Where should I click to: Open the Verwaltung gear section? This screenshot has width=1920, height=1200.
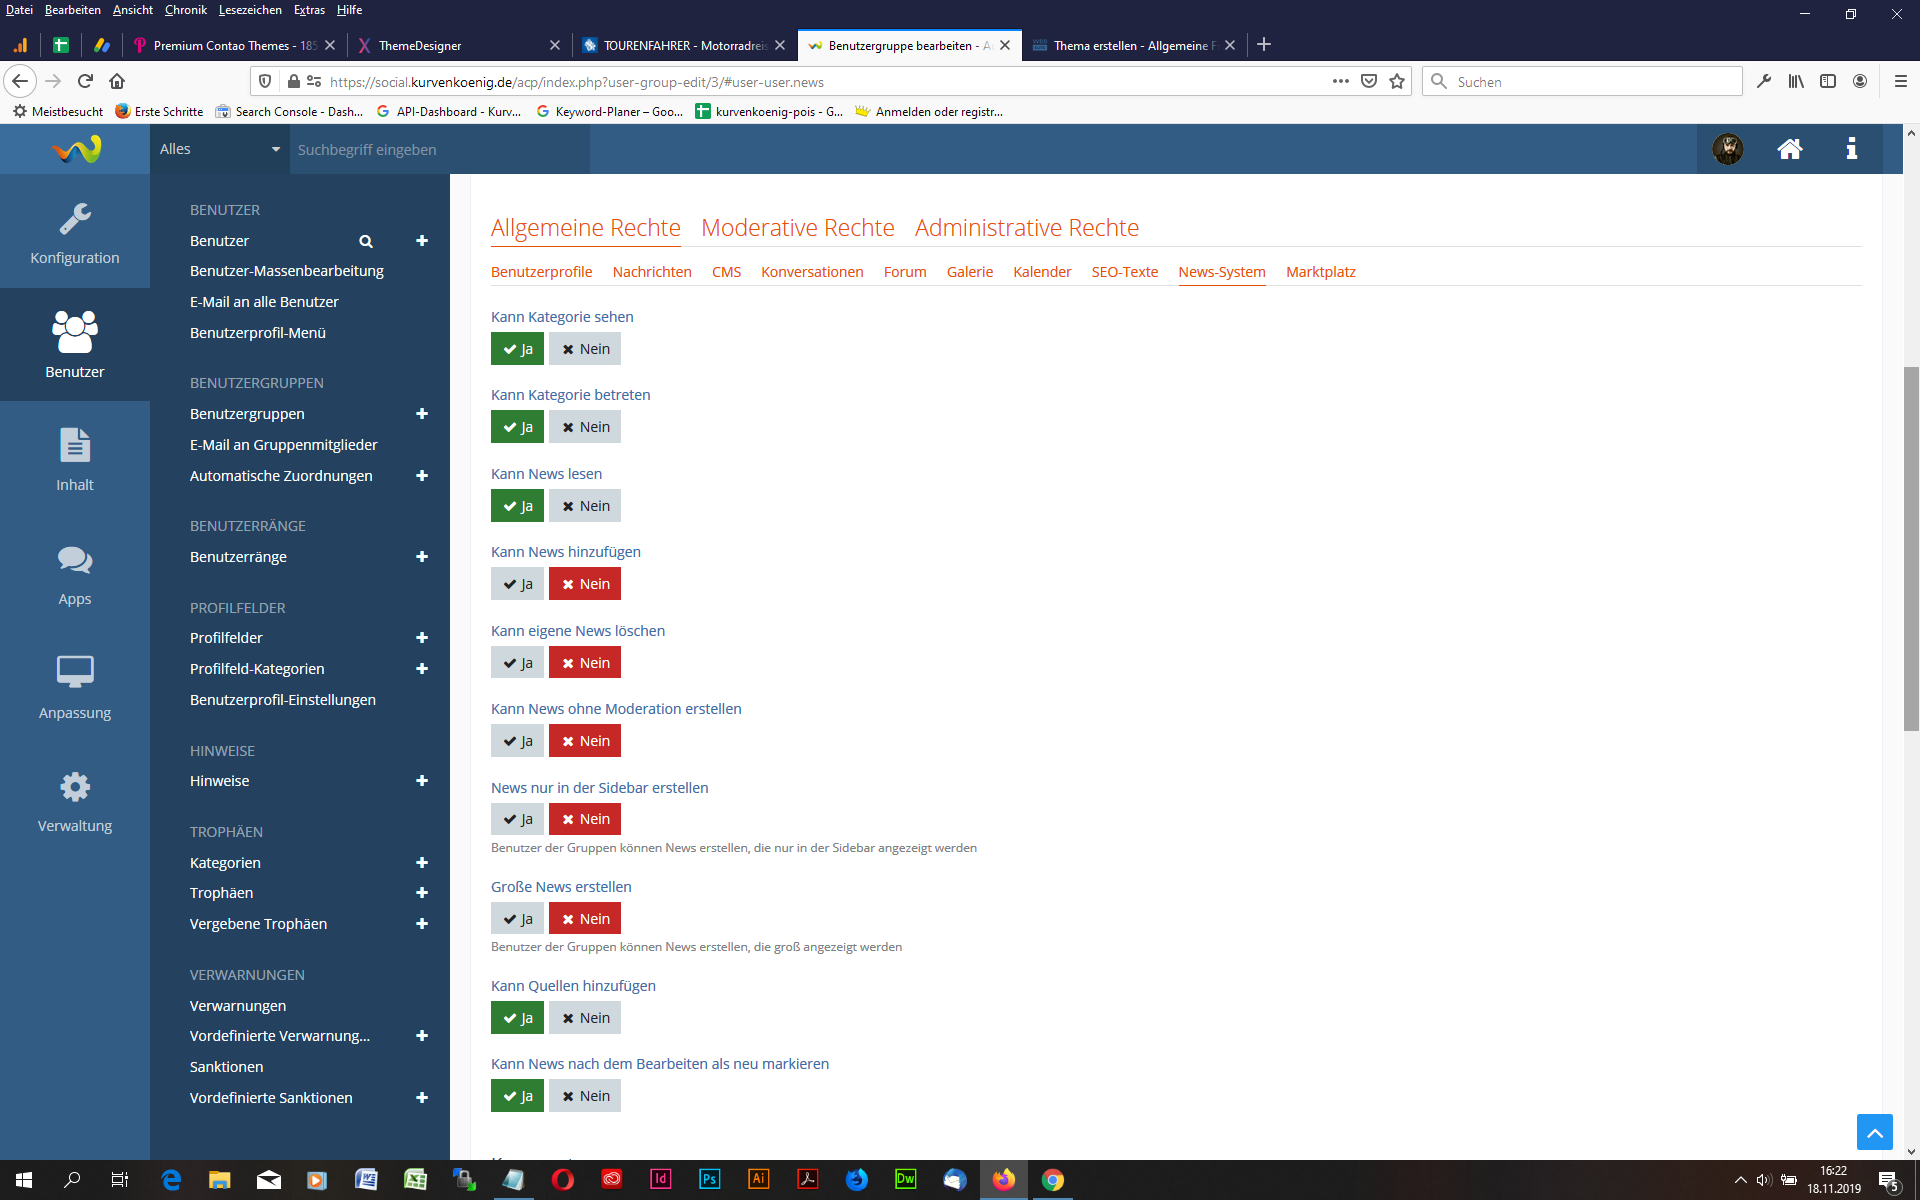point(75,801)
